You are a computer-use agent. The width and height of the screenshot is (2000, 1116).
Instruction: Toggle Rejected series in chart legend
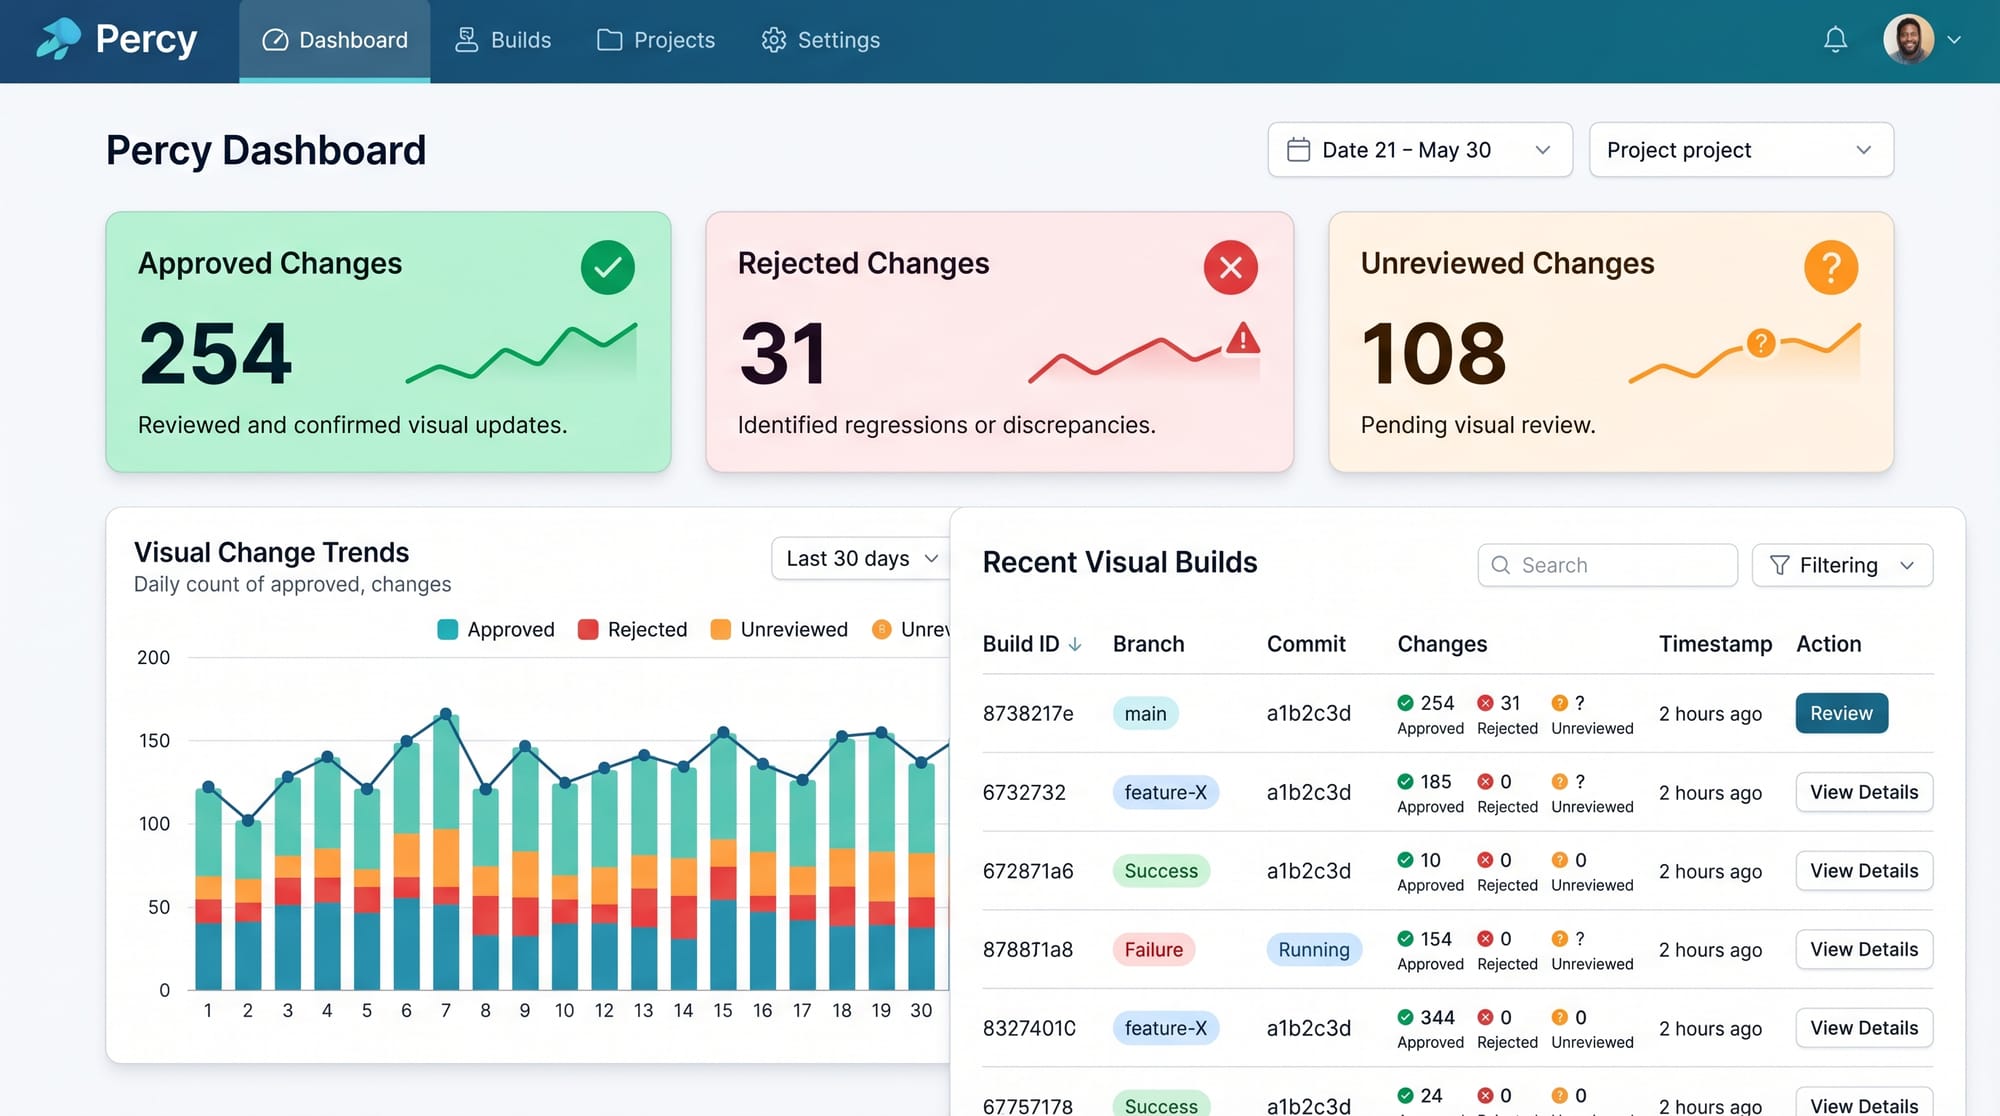(646, 629)
